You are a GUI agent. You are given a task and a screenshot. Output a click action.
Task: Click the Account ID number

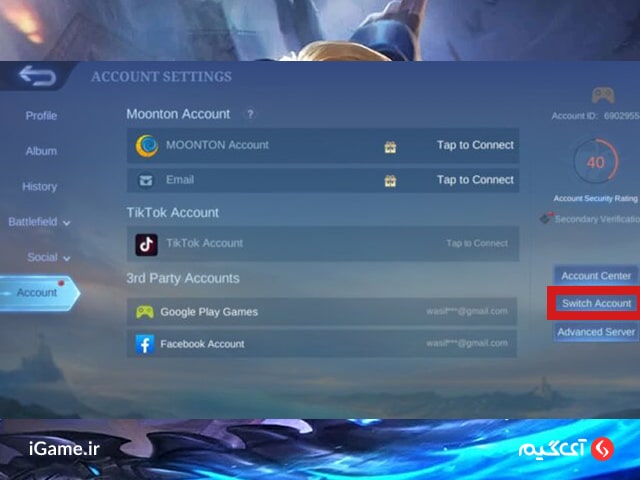(622, 116)
